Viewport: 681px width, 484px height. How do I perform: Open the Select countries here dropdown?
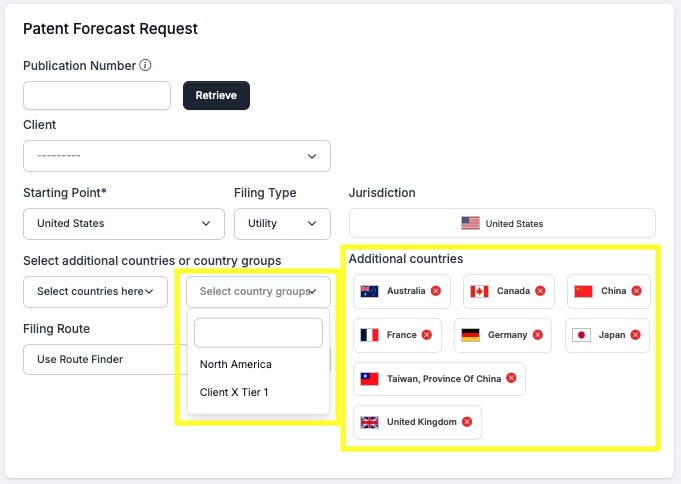tap(96, 292)
